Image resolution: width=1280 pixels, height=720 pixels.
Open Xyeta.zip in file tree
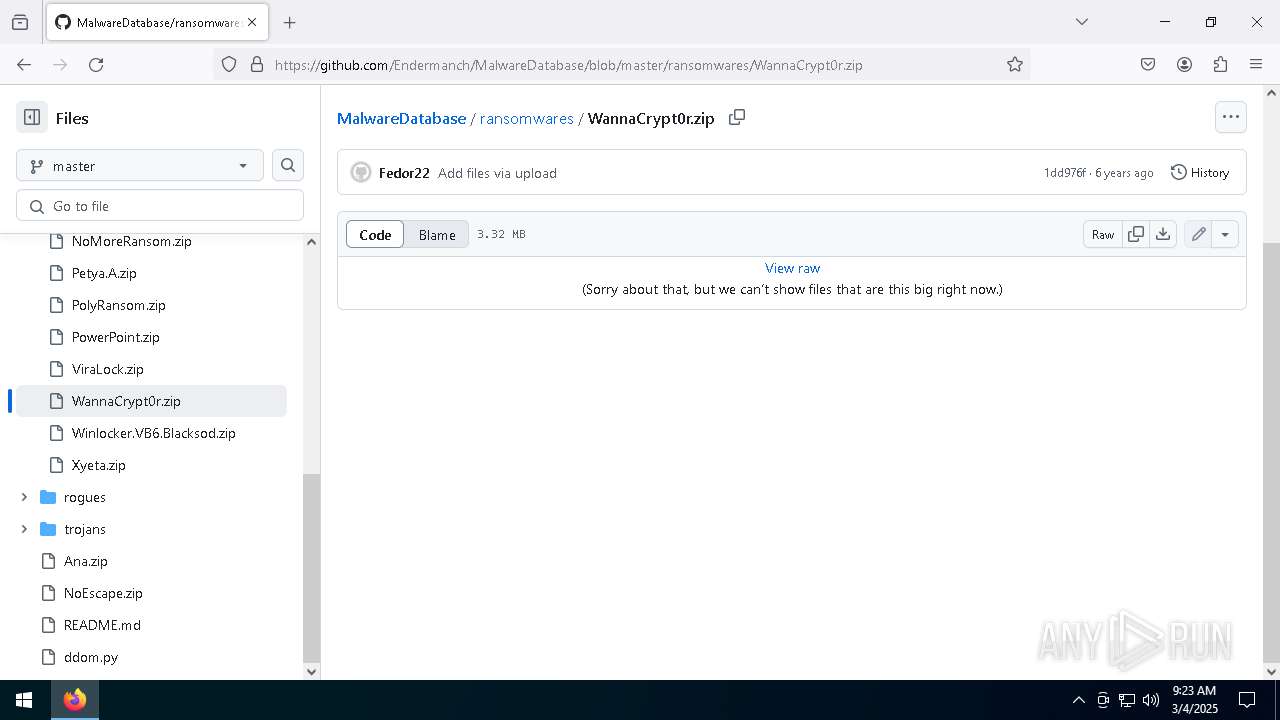(x=98, y=465)
